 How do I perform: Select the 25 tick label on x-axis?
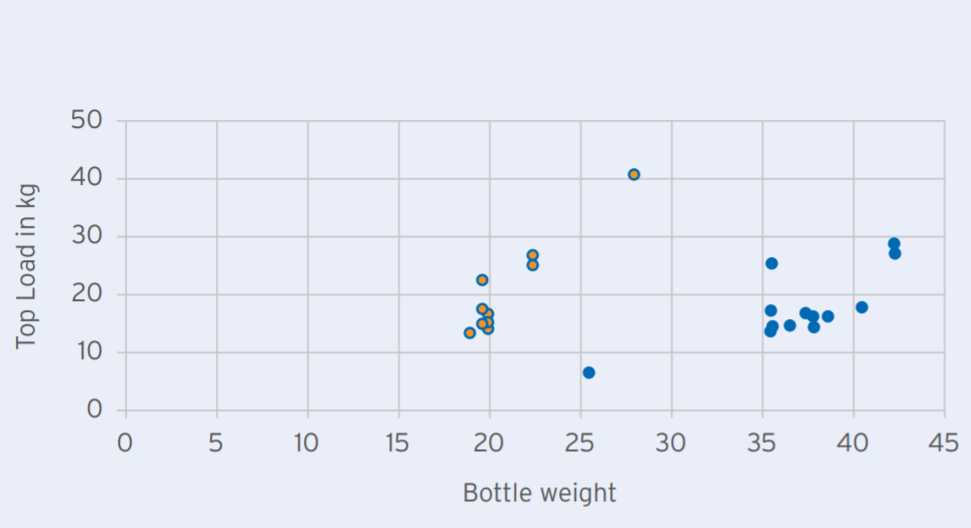(x=580, y=443)
